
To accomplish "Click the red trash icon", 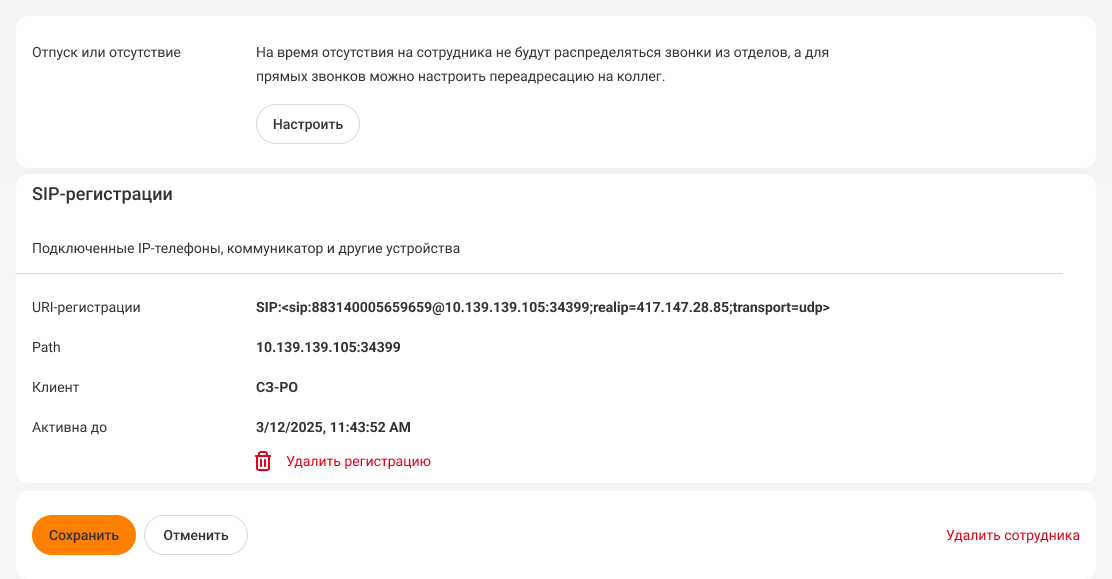I will (x=263, y=461).
